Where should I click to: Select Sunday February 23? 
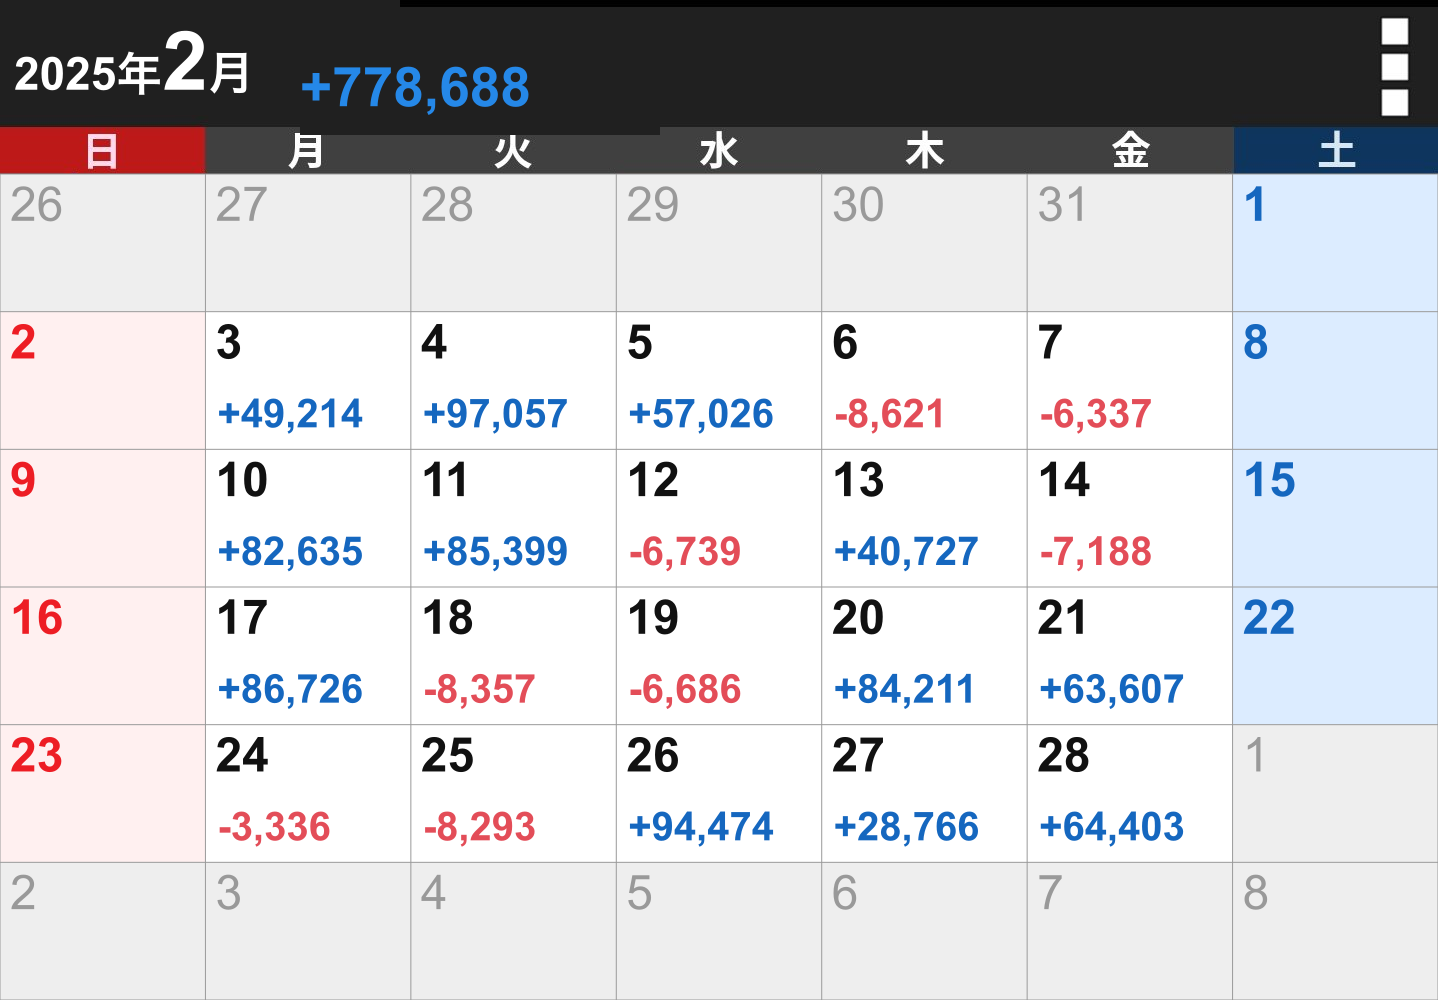(x=103, y=794)
